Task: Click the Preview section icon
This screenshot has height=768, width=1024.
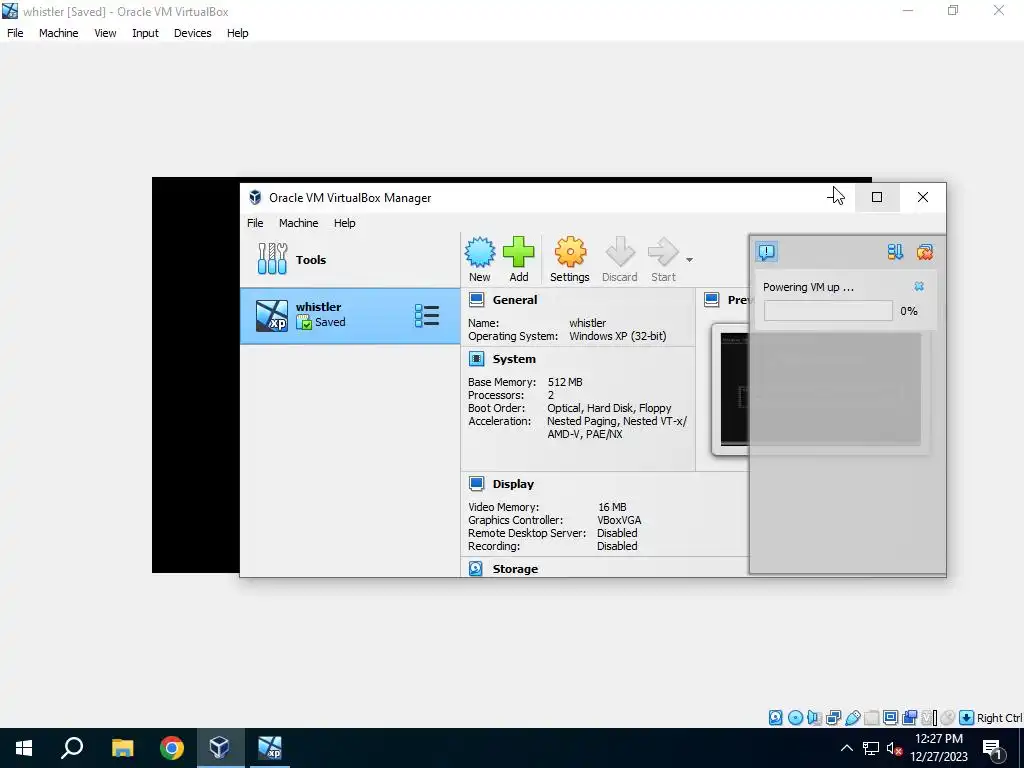Action: coord(712,300)
